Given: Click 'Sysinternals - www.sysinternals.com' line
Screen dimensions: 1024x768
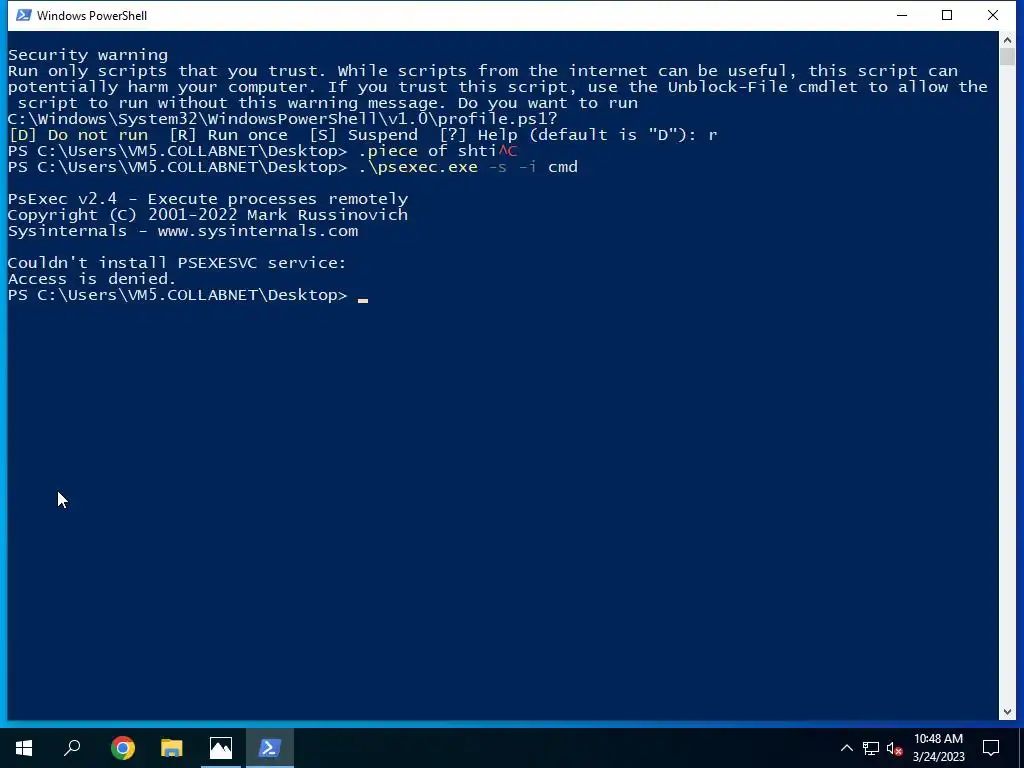Looking at the screenshot, I should coord(183,231).
